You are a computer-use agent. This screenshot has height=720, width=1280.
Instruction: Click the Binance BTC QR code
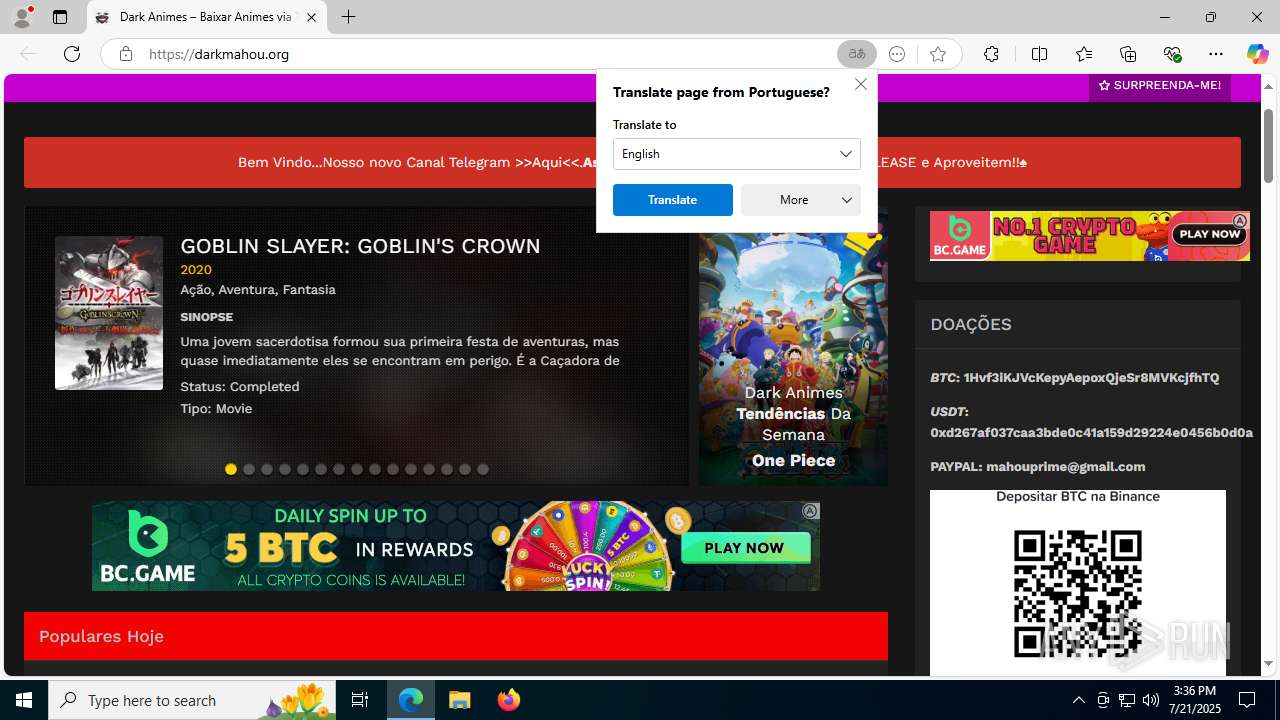coord(1078,594)
